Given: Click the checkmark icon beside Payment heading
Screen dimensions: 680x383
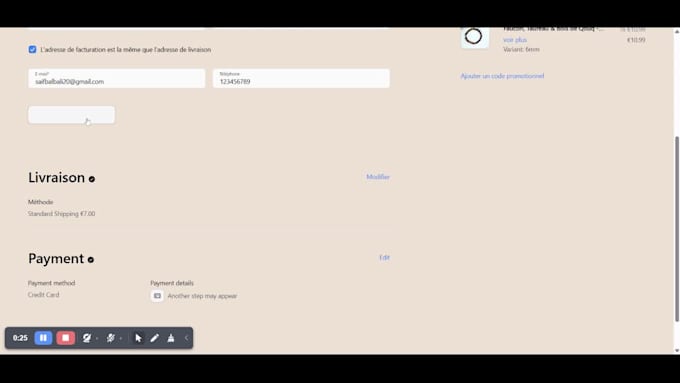Looking at the screenshot, I should pyautogui.click(x=91, y=259).
